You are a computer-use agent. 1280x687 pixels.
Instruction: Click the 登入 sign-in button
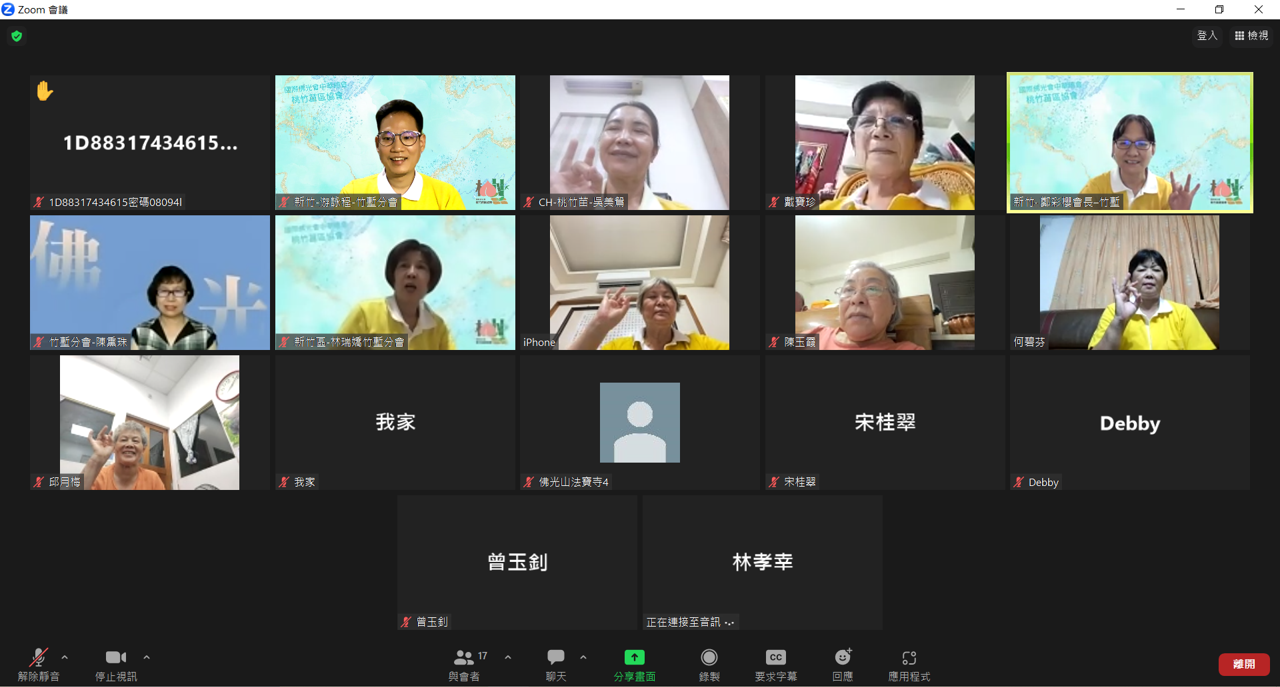pyautogui.click(x=1207, y=36)
